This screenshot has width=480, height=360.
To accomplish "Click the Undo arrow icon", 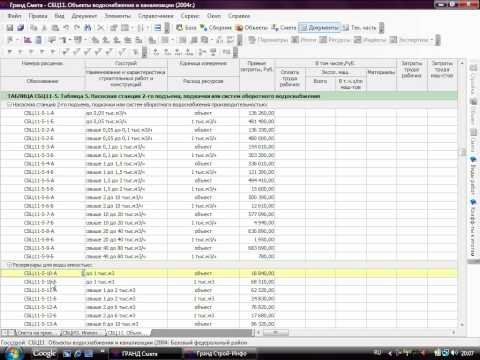I will click(x=66, y=28).
